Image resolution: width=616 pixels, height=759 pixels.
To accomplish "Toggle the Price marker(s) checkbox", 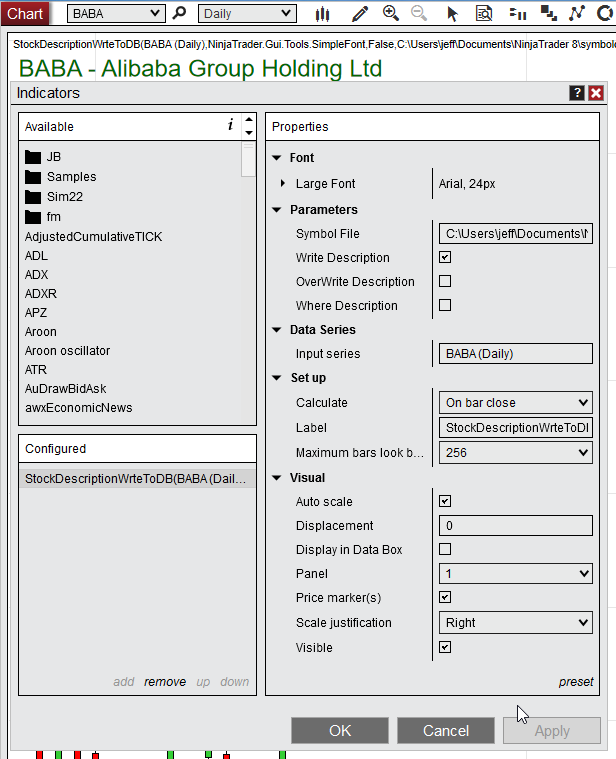I will [445, 597].
